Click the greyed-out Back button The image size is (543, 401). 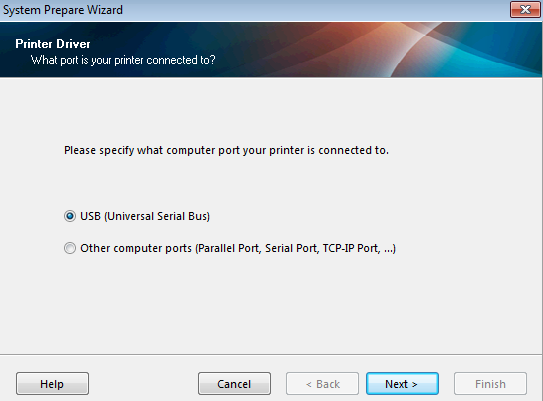[322, 384]
